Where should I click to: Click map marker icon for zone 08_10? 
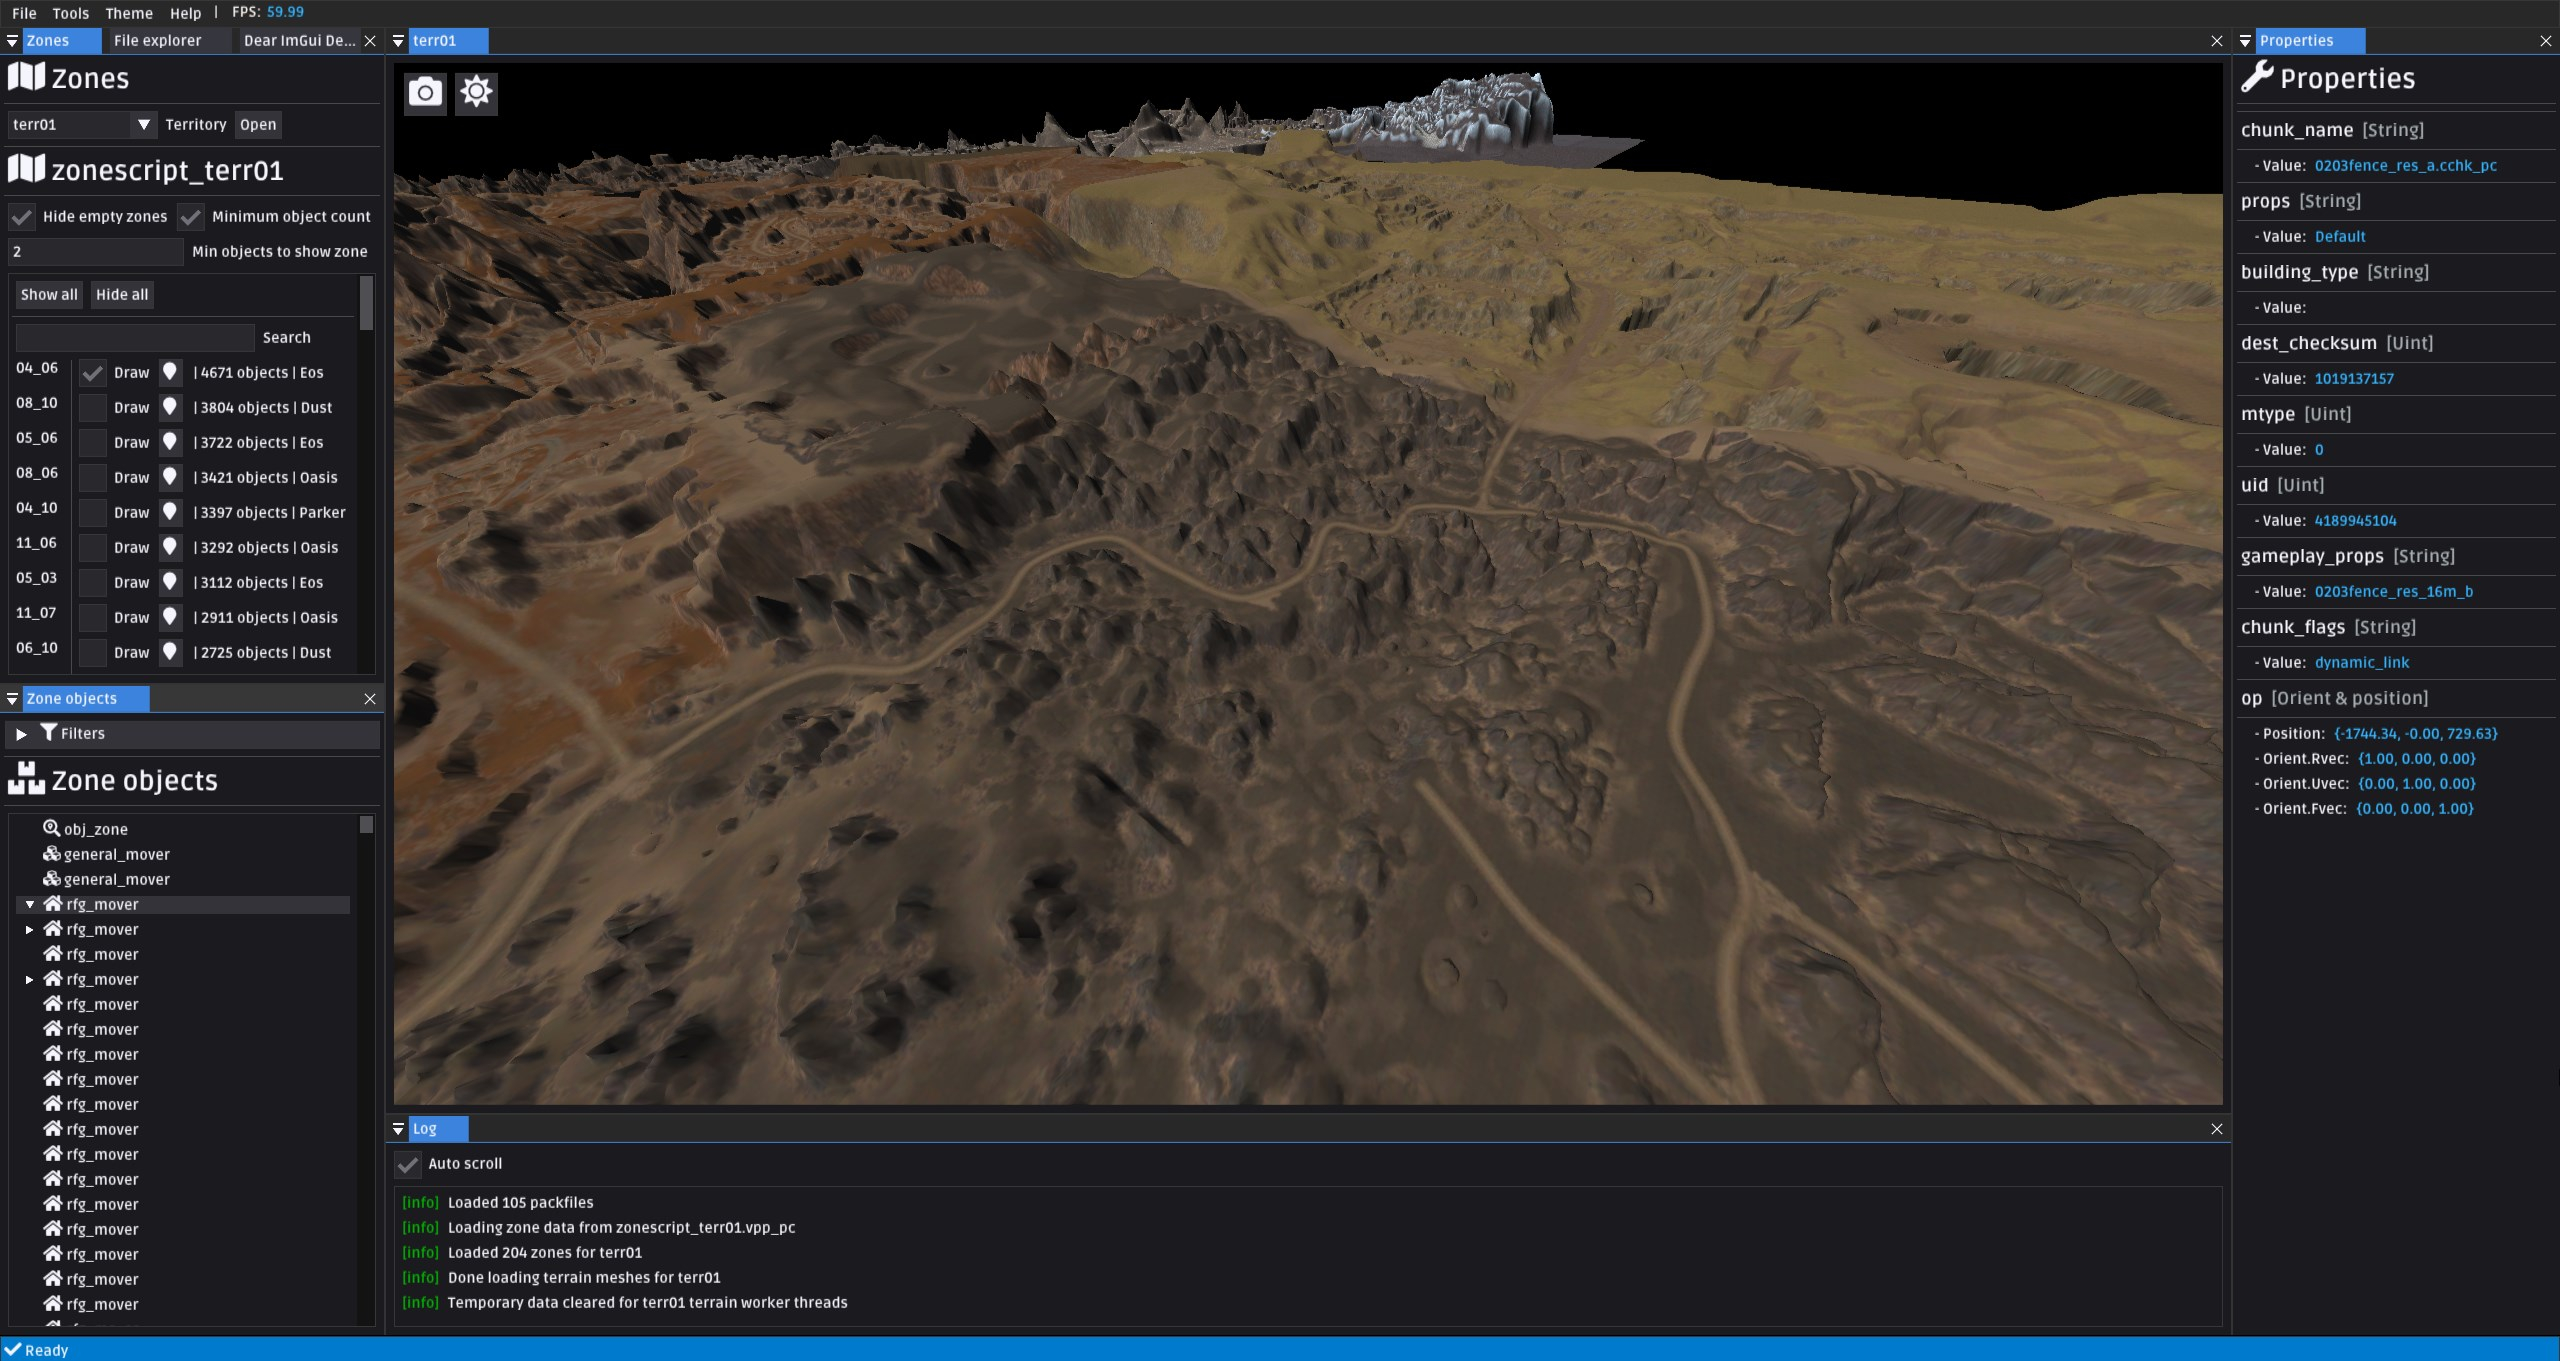click(170, 407)
